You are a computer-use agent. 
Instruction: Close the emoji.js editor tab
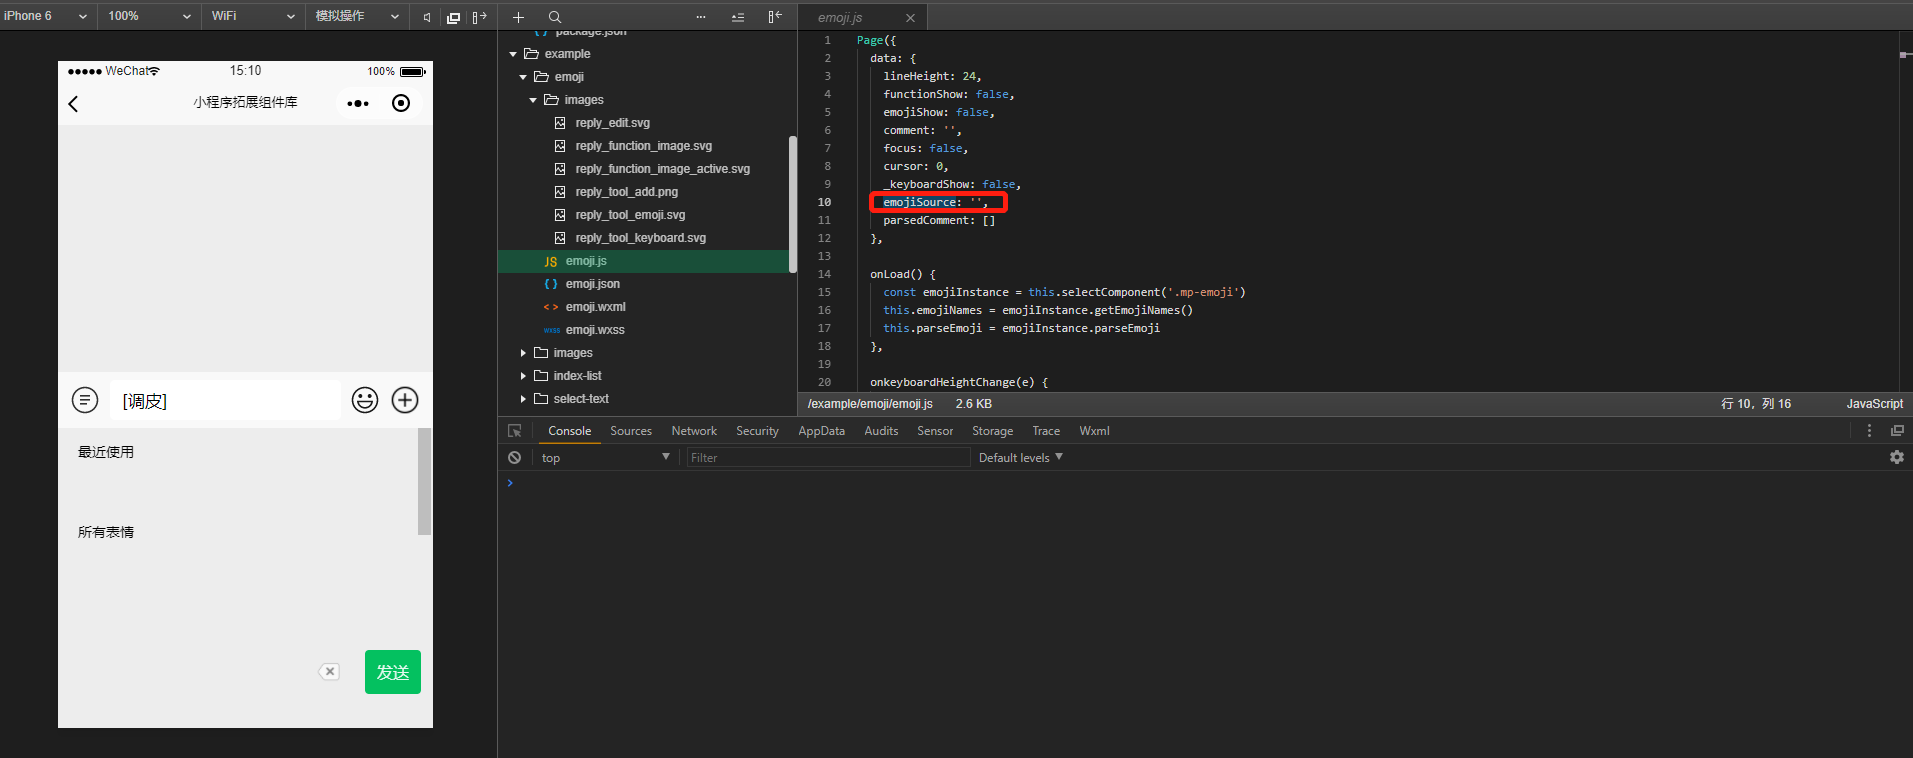click(910, 18)
